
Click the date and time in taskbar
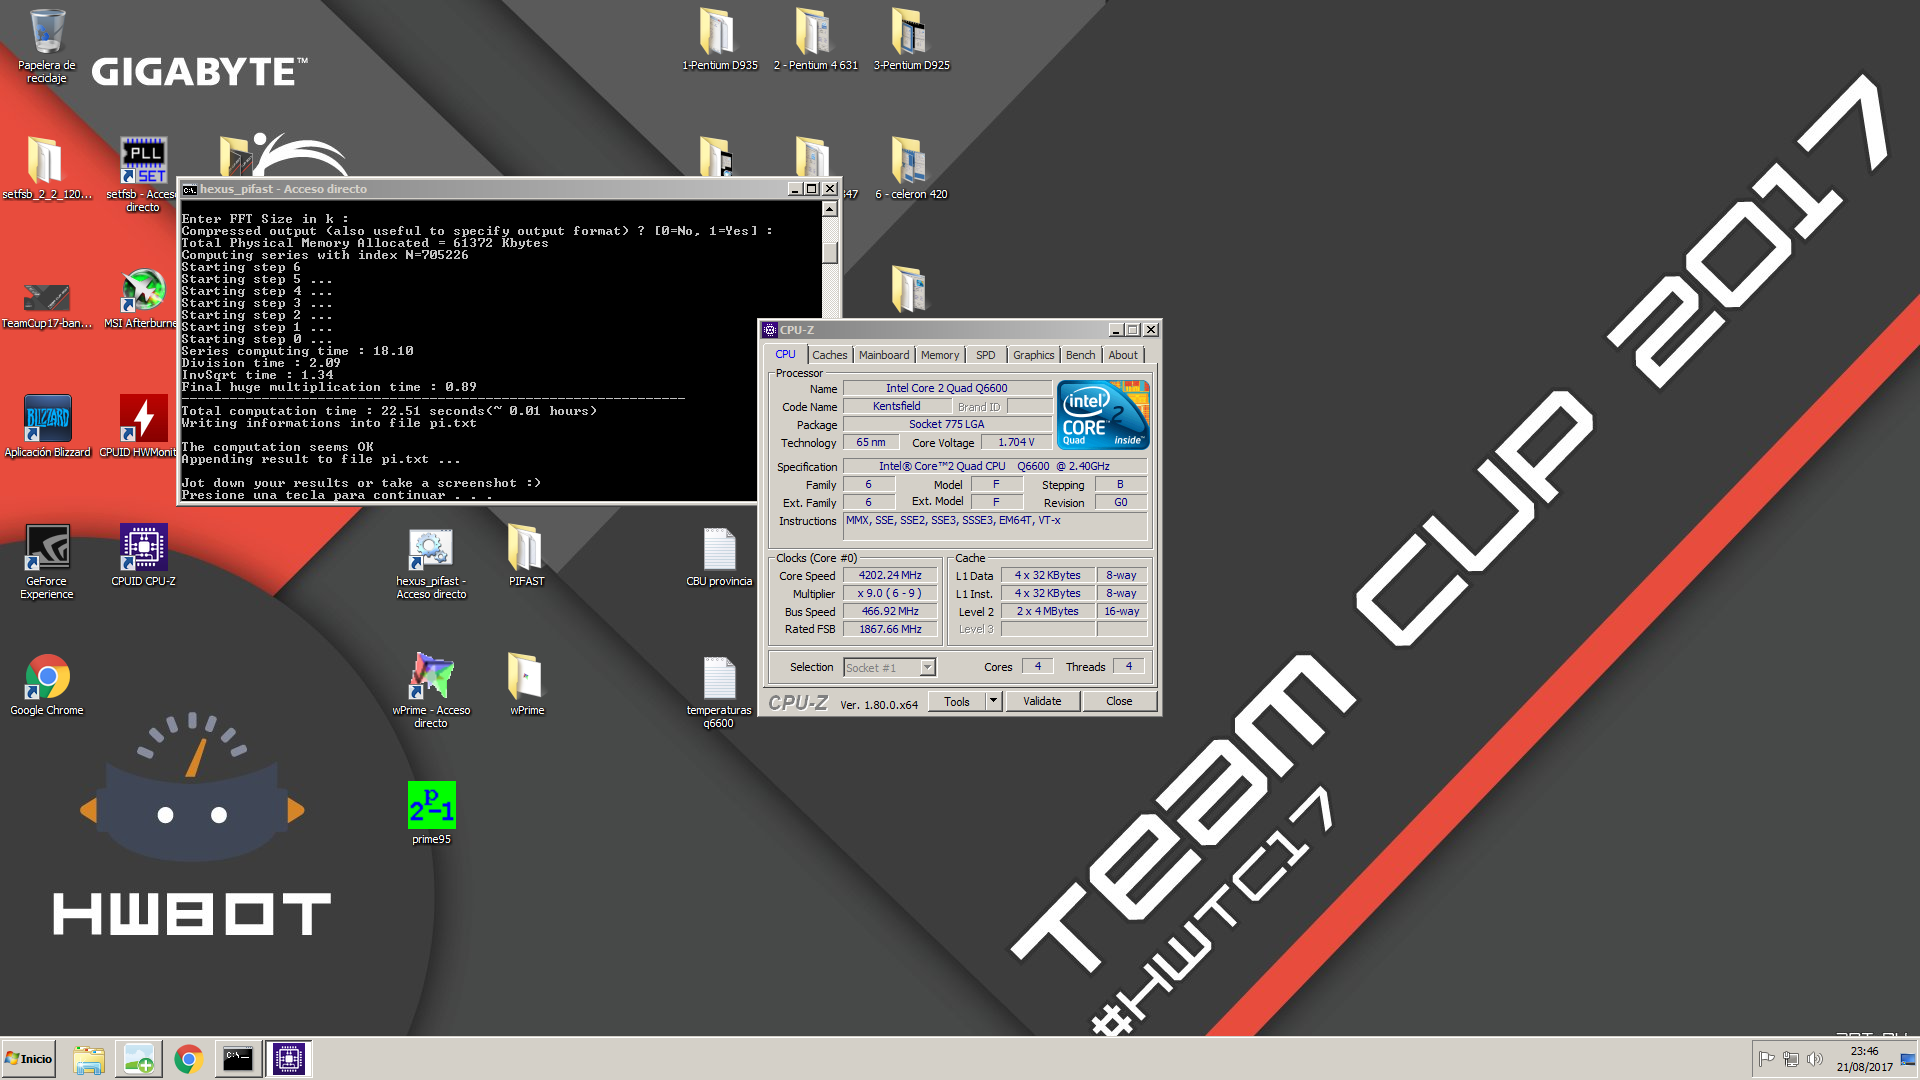(x=1864, y=1059)
